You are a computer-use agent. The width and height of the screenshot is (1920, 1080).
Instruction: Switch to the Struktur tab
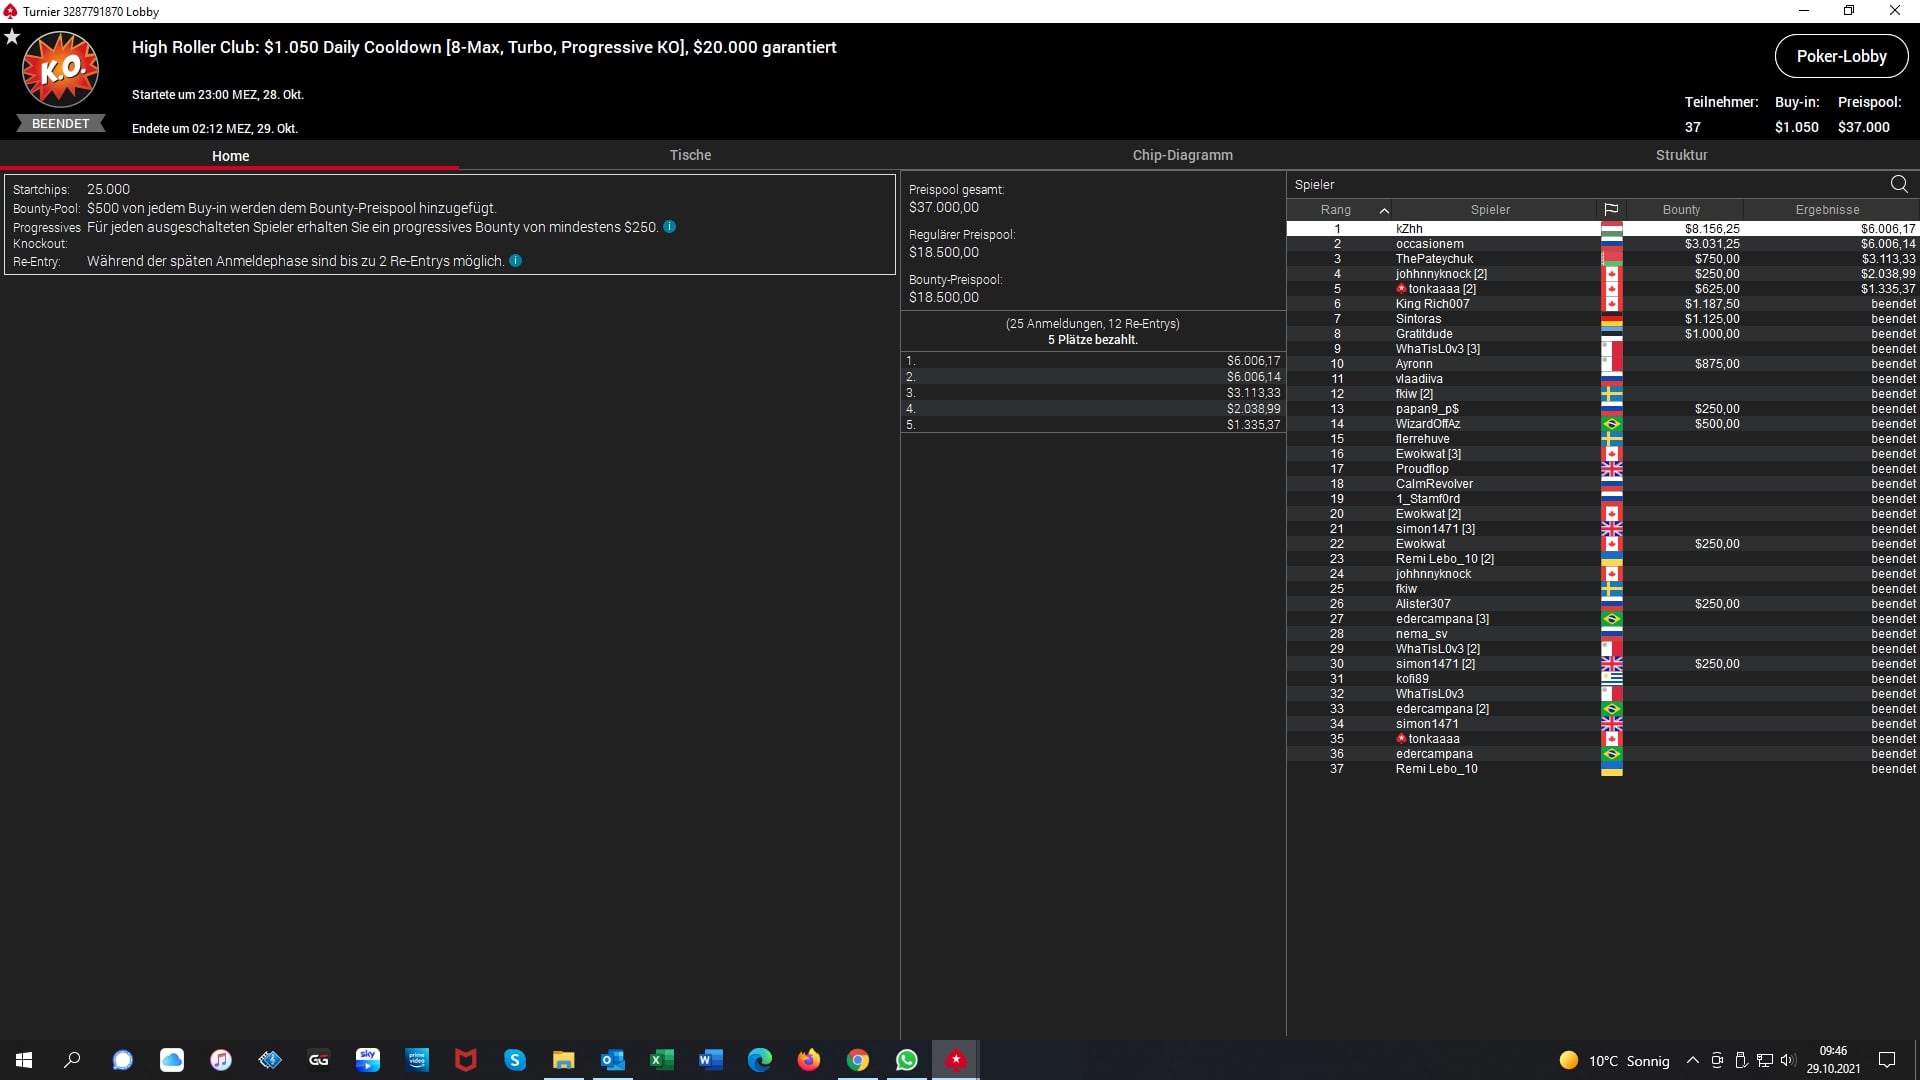(x=1681, y=155)
